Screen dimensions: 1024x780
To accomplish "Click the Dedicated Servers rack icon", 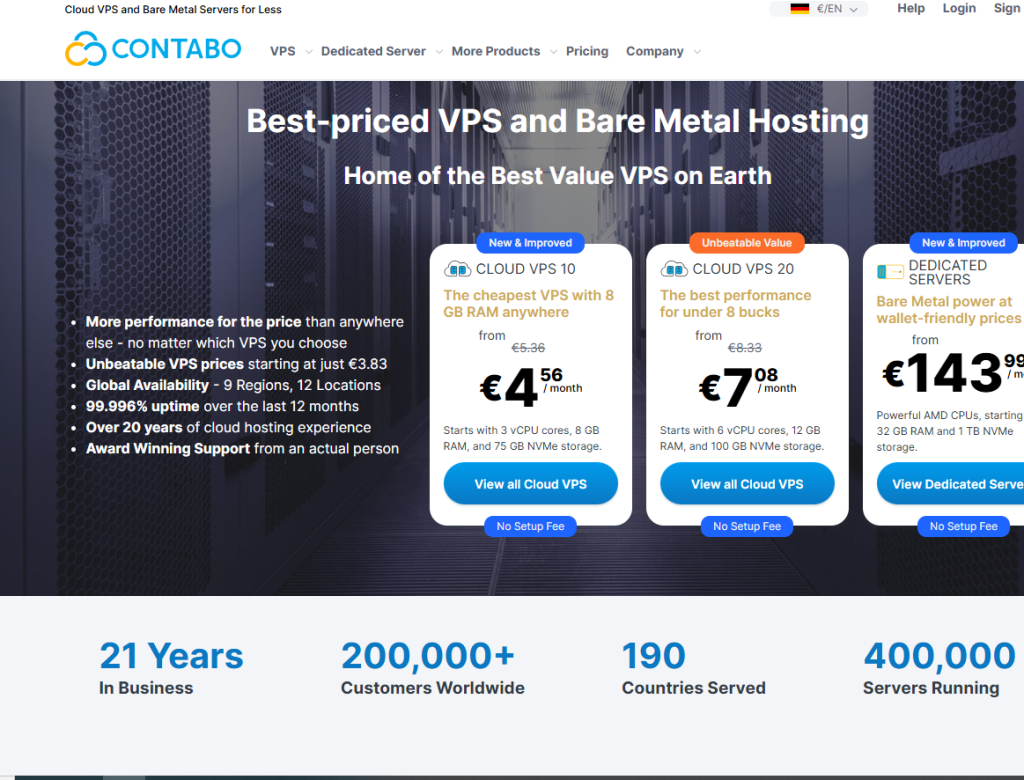I will click(890, 272).
